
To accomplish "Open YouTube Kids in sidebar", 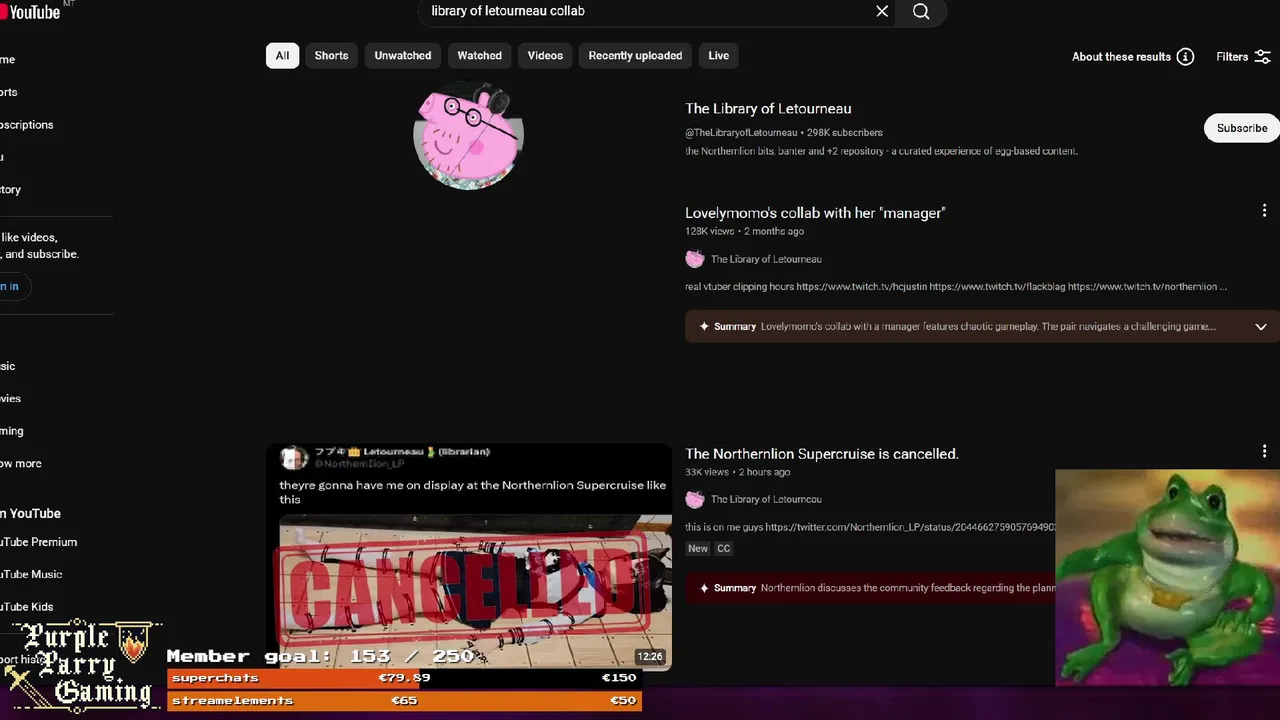I will (x=27, y=607).
